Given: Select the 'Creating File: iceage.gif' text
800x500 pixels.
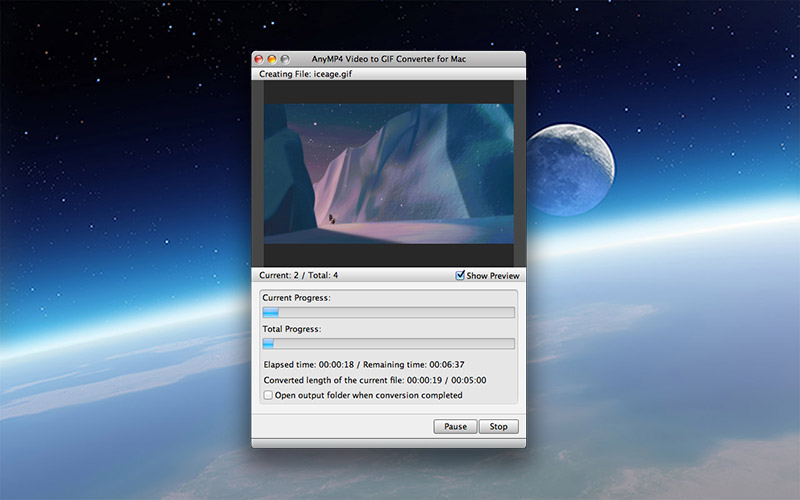Looking at the screenshot, I should pyautogui.click(x=305, y=74).
